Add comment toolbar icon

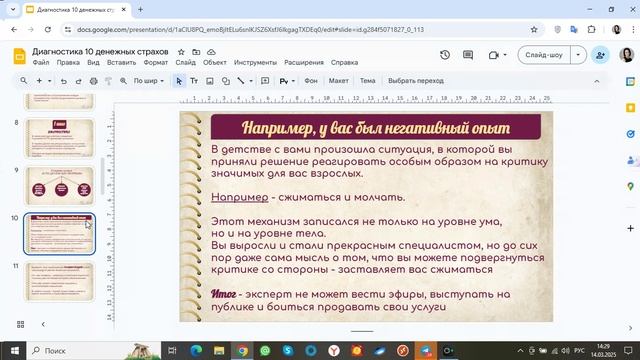click(x=265, y=81)
